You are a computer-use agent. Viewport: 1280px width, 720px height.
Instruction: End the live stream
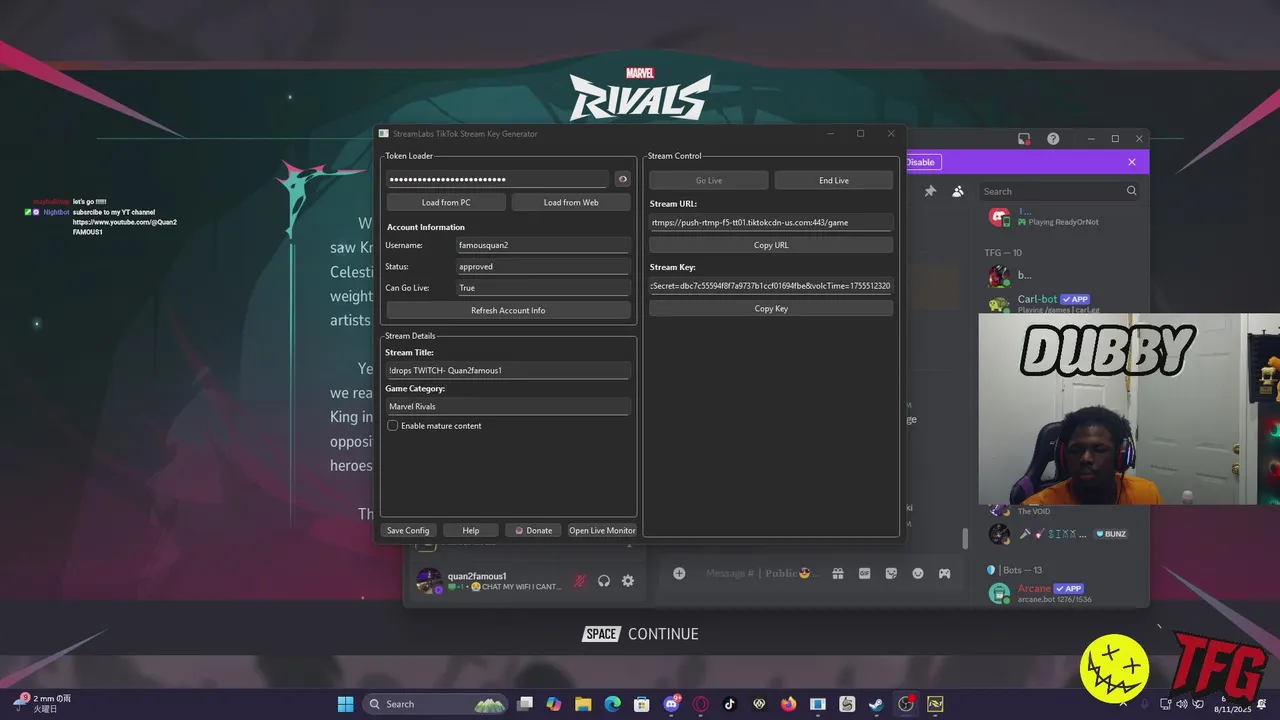point(834,180)
